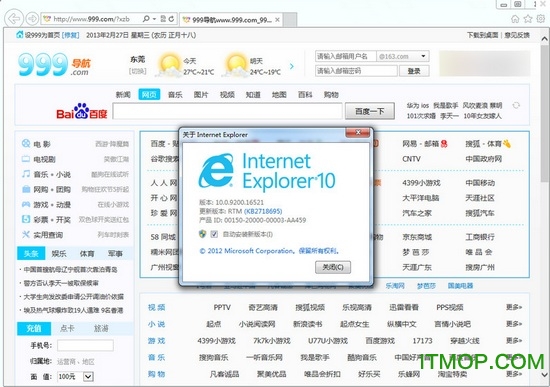Click the Baidu logo

(81, 111)
